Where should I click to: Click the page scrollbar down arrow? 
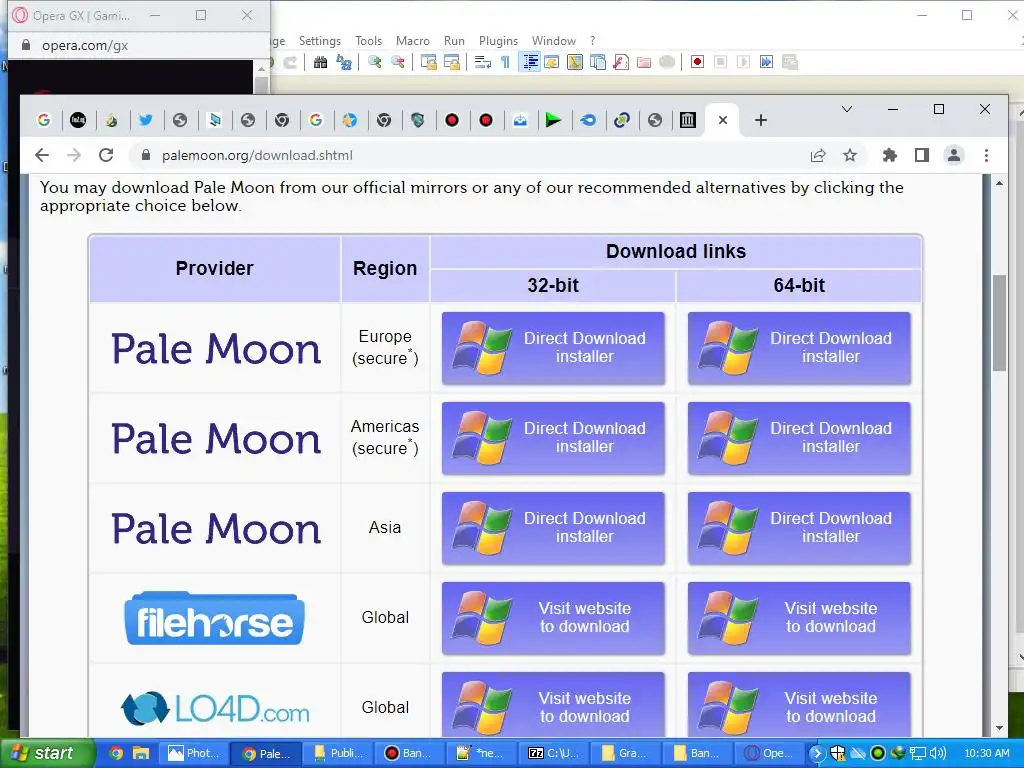(999, 728)
